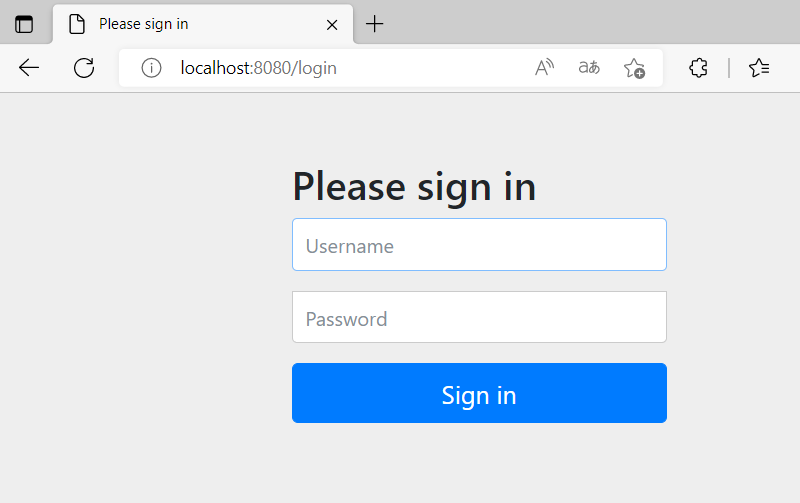Click the Username placeholder text

click(349, 246)
